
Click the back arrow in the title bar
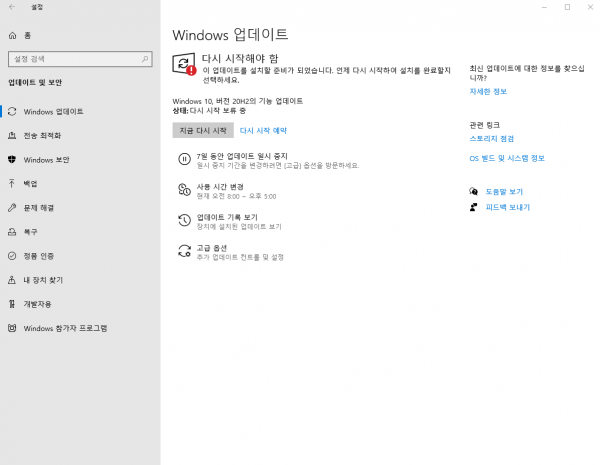[x=12, y=7]
